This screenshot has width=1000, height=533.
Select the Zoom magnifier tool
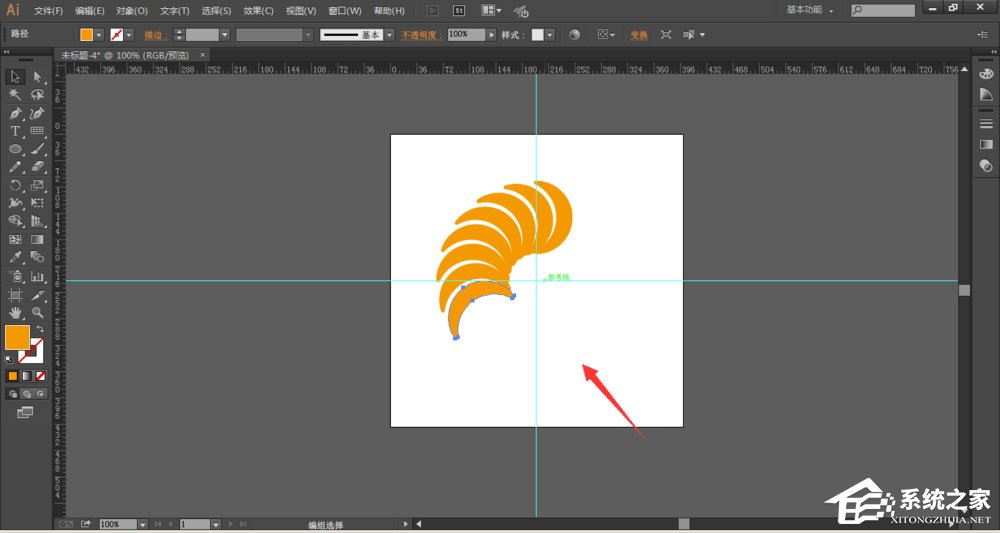click(x=38, y=312)
